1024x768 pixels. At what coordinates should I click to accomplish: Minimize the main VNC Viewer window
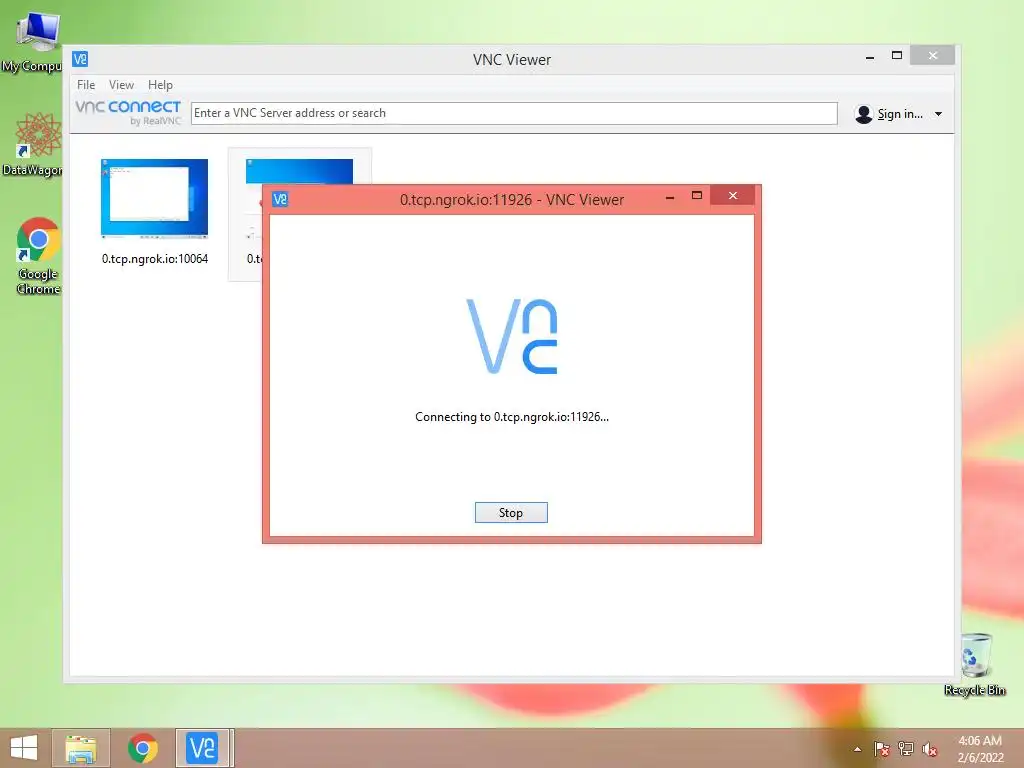(x=870, y=57)
